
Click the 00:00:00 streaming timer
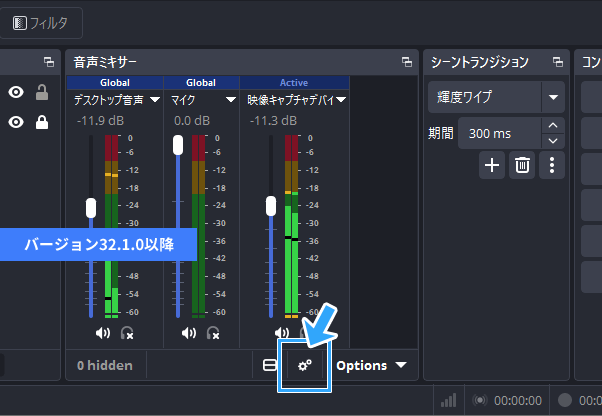point(518,401)
